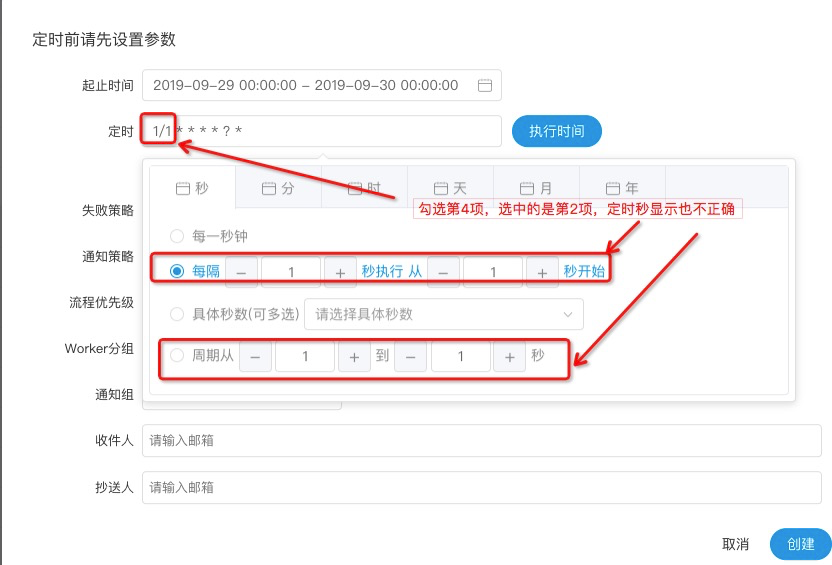This screenshot has width=832, height=565.
Task: Click the 执行时间 button
Action: click(x=557, y=131)
